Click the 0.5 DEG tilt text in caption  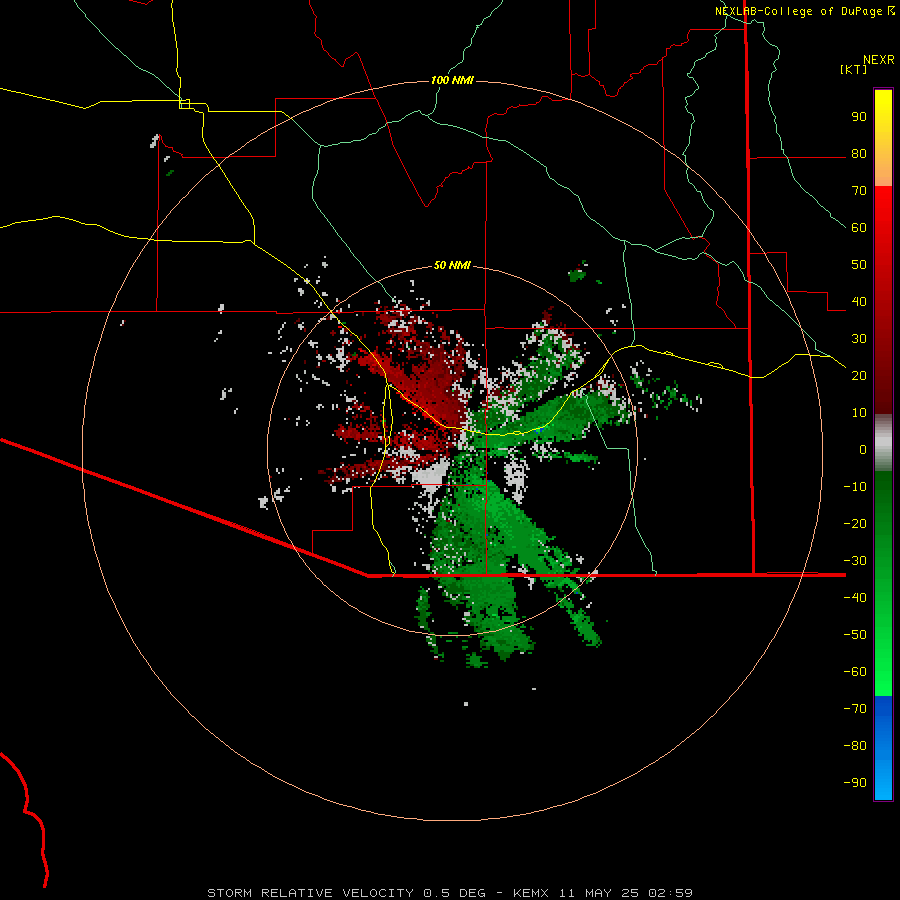click(x=455, y=893)
